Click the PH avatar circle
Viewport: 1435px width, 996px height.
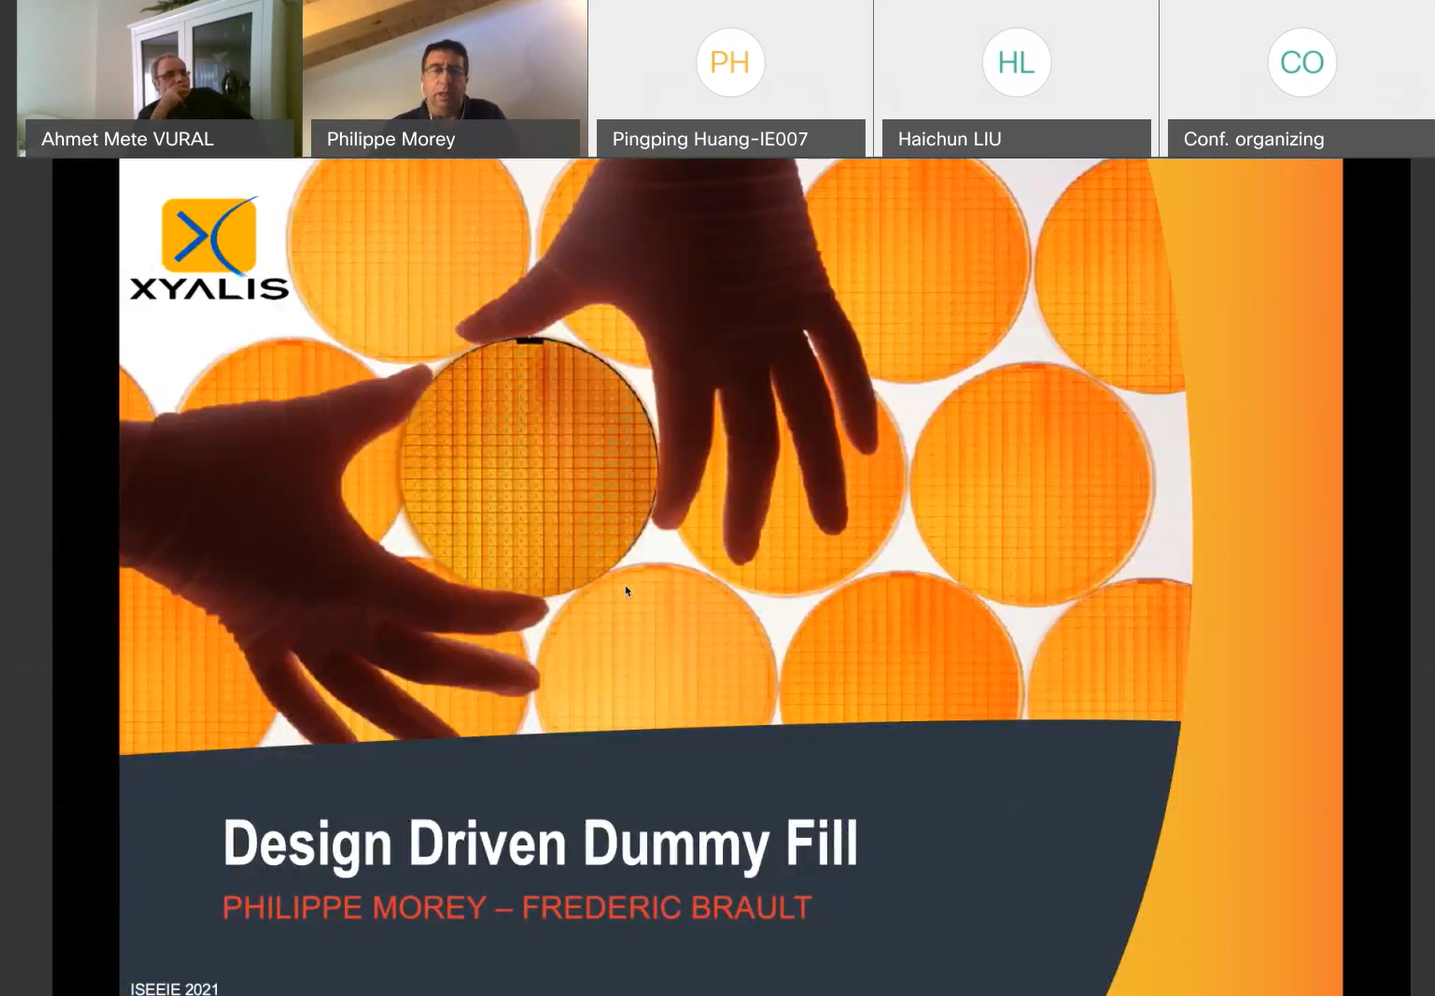click(730, 62)
